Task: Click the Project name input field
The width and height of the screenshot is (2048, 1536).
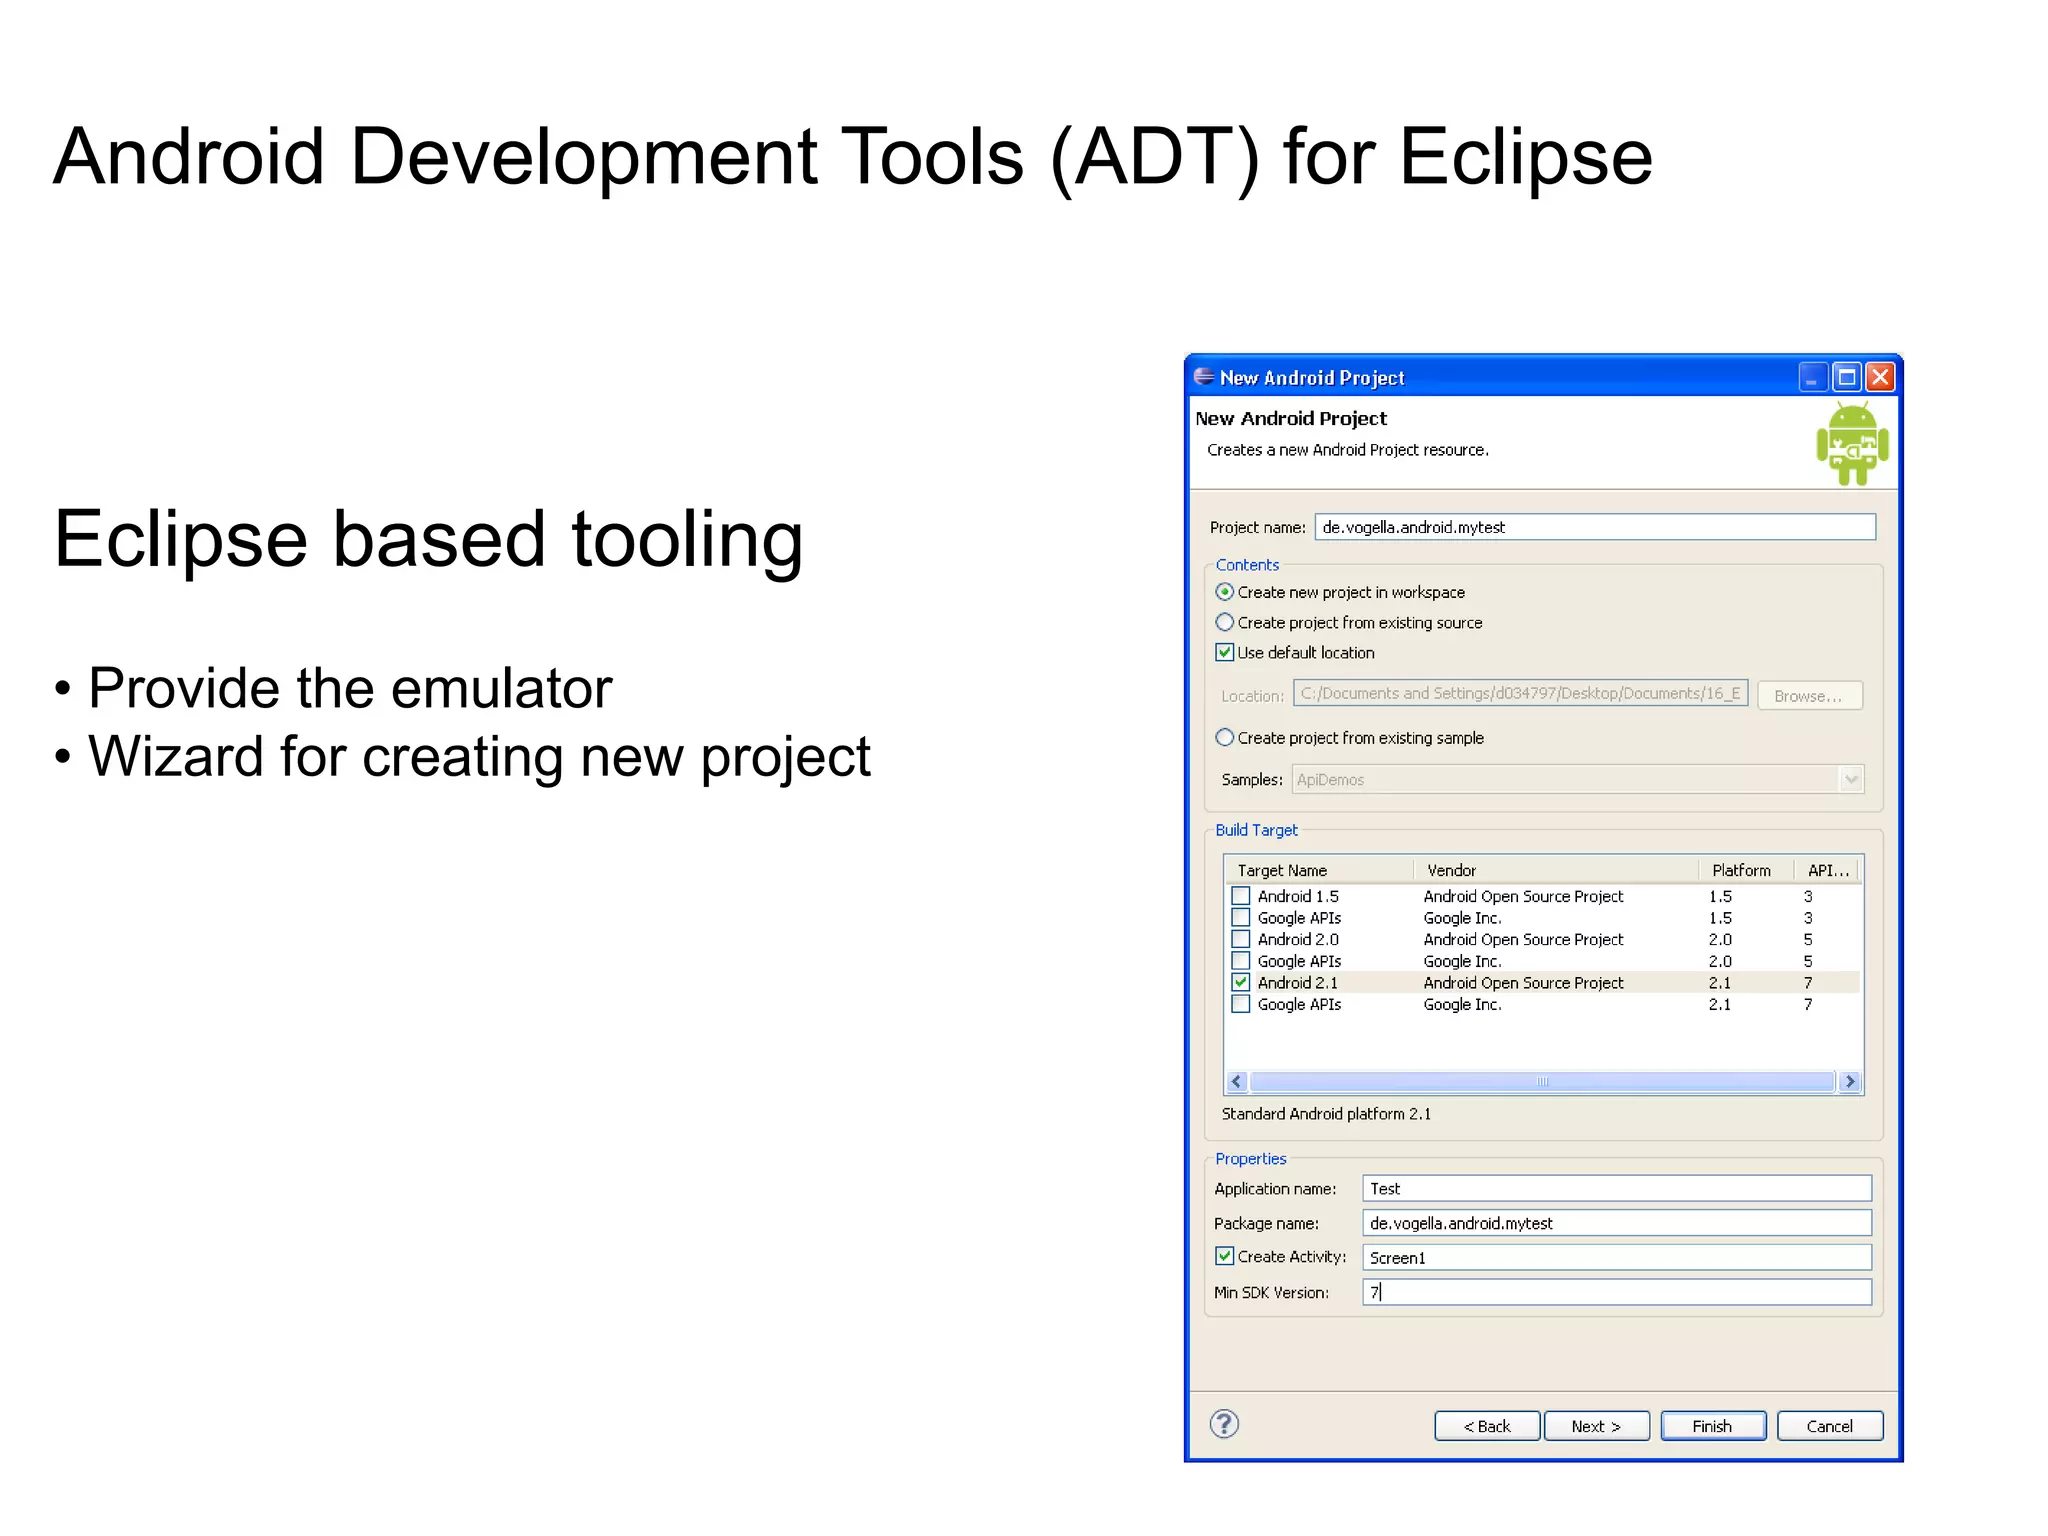Action: (1595, 527)
